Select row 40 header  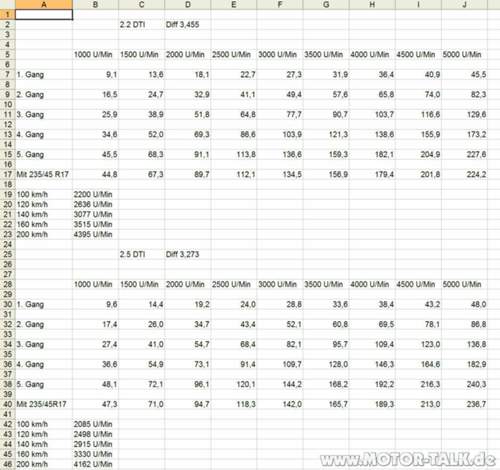pos(7,404)
